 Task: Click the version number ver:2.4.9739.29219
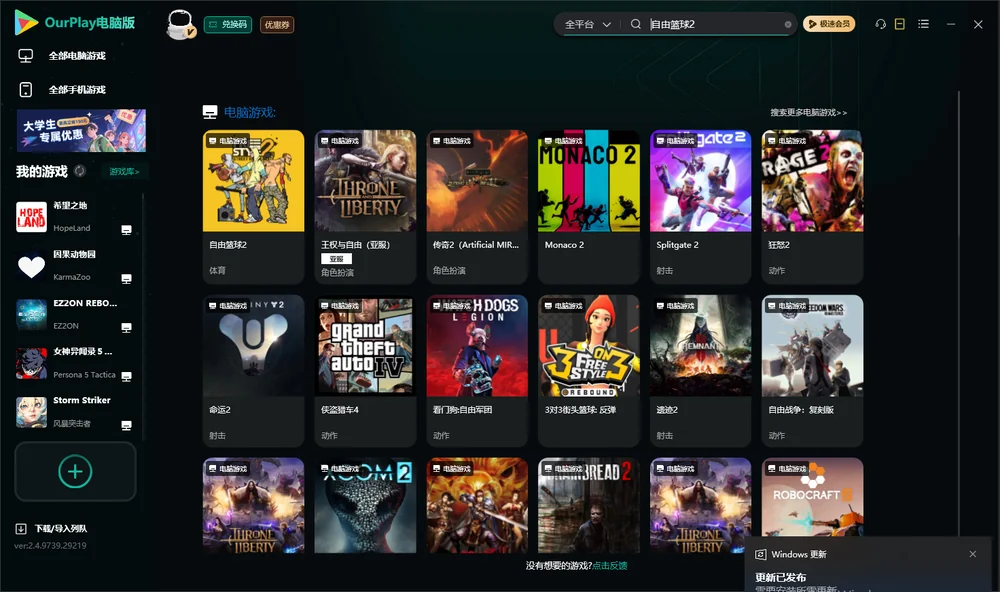pyautogui.click(x=50, y=545)
